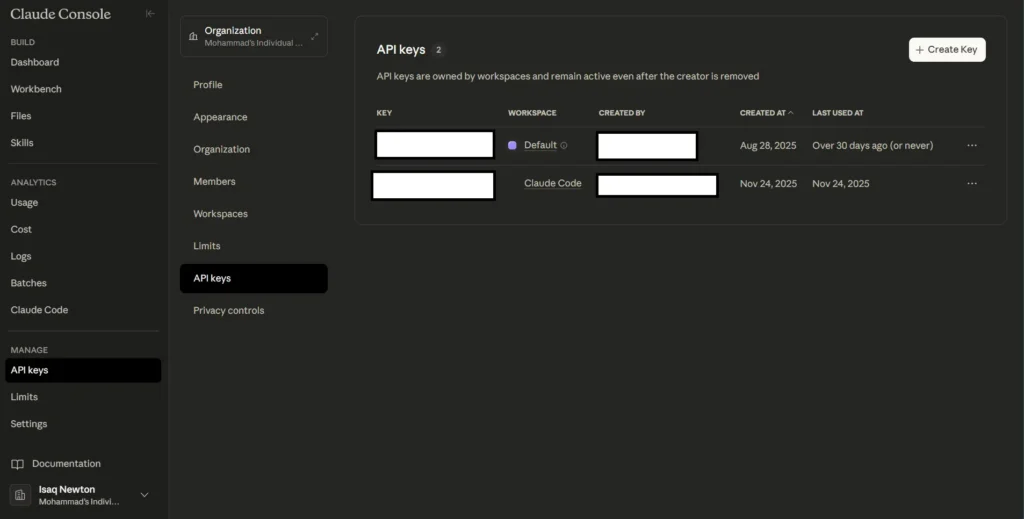The image size is (1024, 519).
Task: Select Members in the settings menu
Action: coord(214,182)
